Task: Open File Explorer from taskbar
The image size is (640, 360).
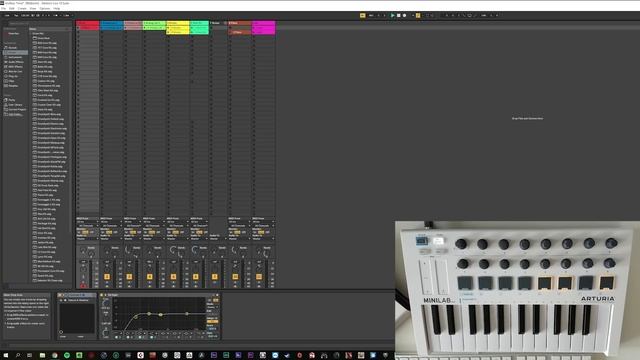Action: tap(42, 356)
